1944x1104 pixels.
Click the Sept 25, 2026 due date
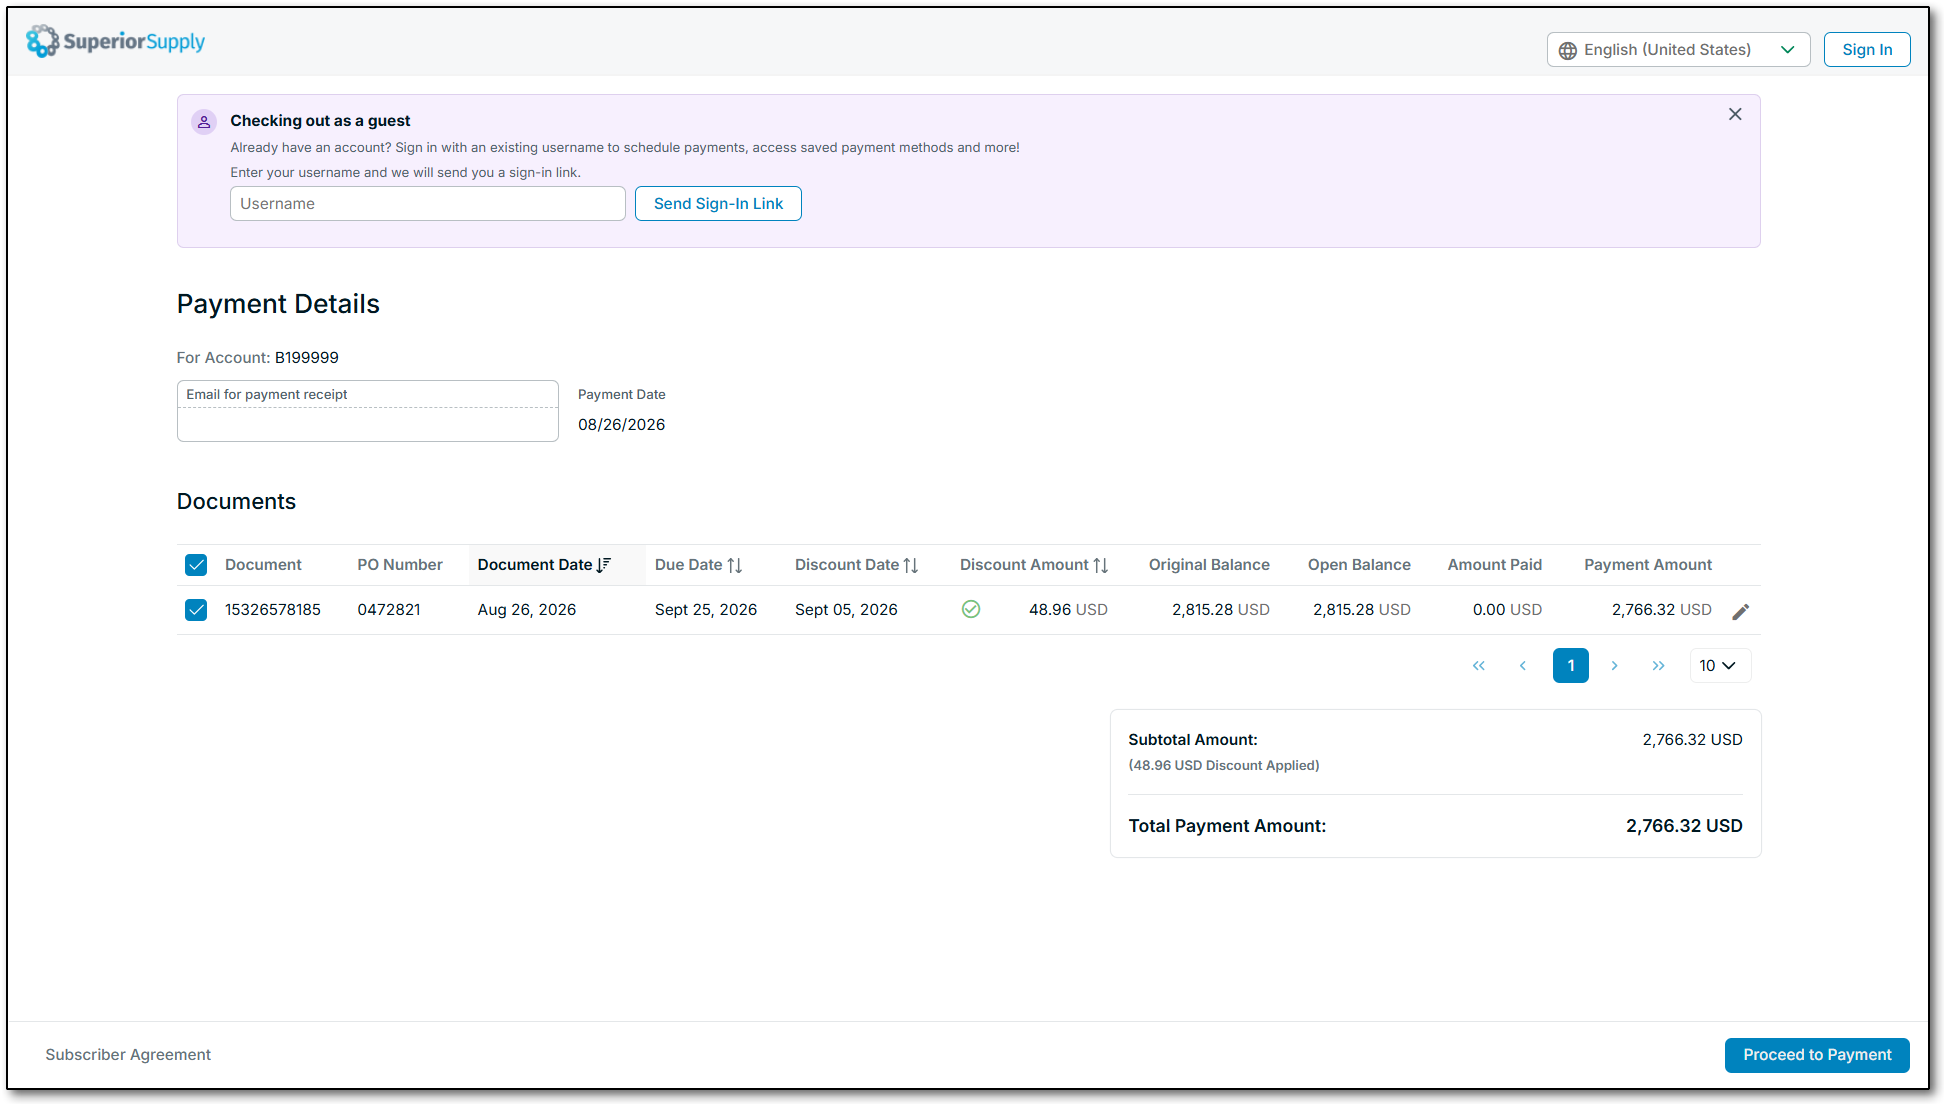706,610
